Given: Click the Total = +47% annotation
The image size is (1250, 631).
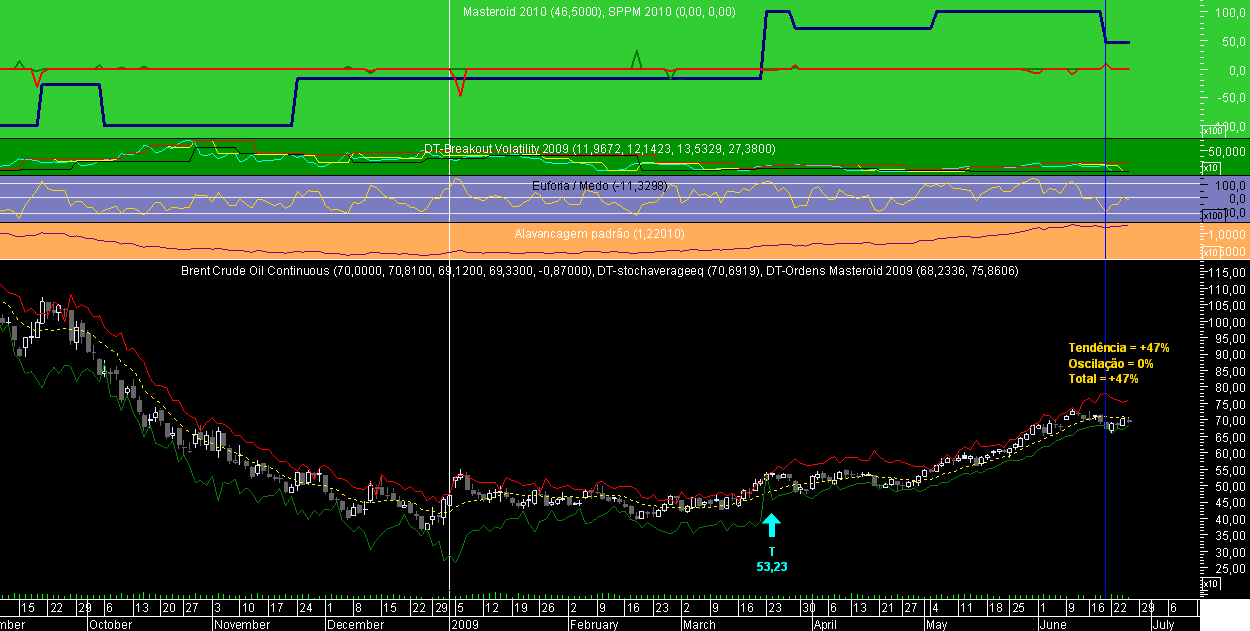Looking at the screenshot, I should [x=1103, y=379].
